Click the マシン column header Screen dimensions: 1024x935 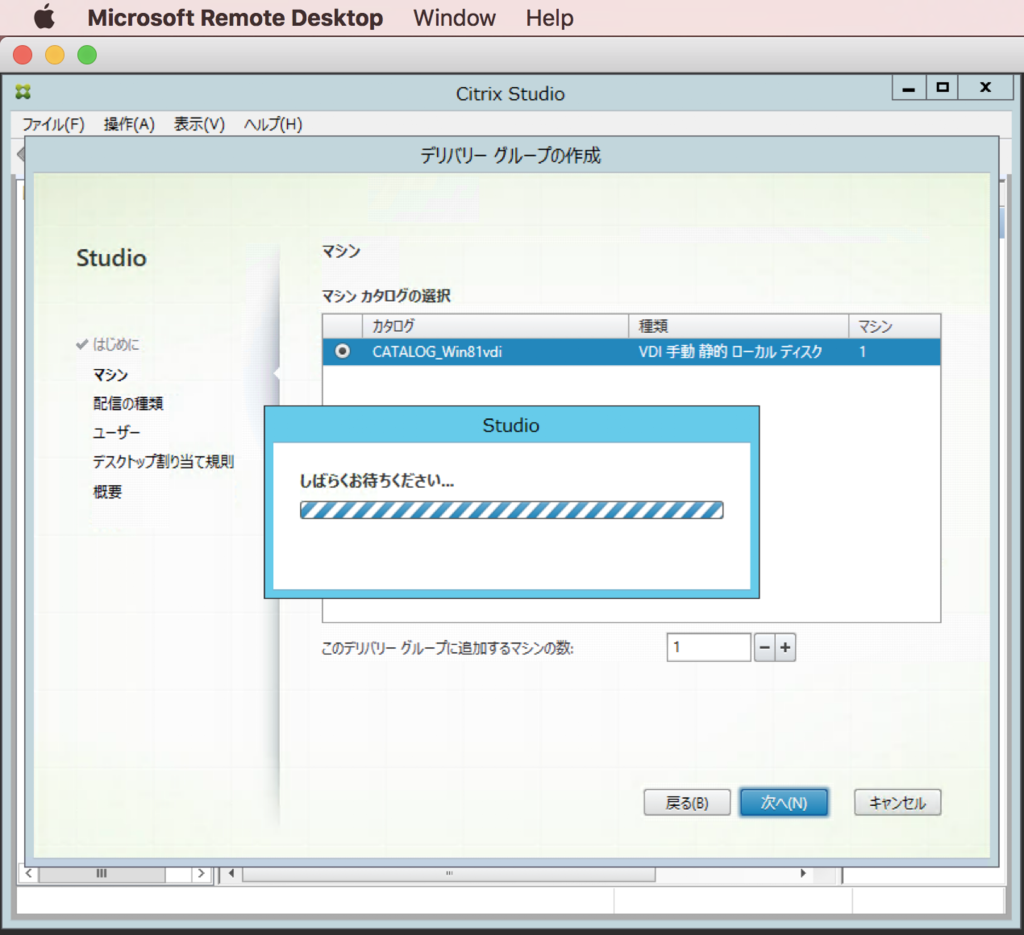(x=894, y=326)
